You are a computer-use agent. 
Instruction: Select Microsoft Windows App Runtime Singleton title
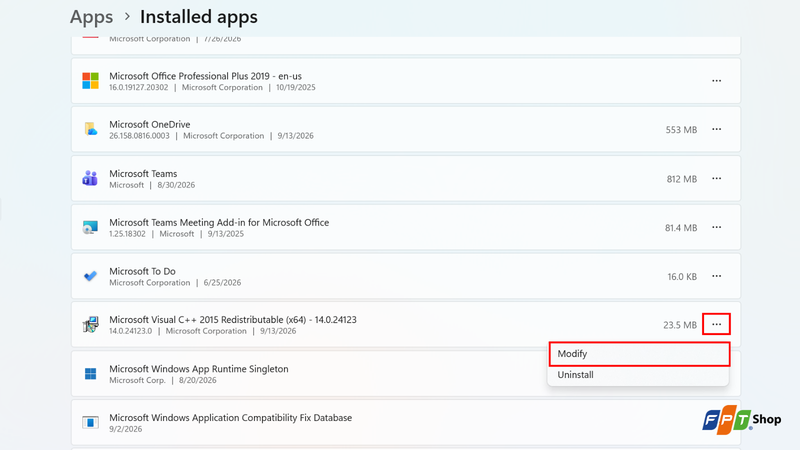click(198, 369)
